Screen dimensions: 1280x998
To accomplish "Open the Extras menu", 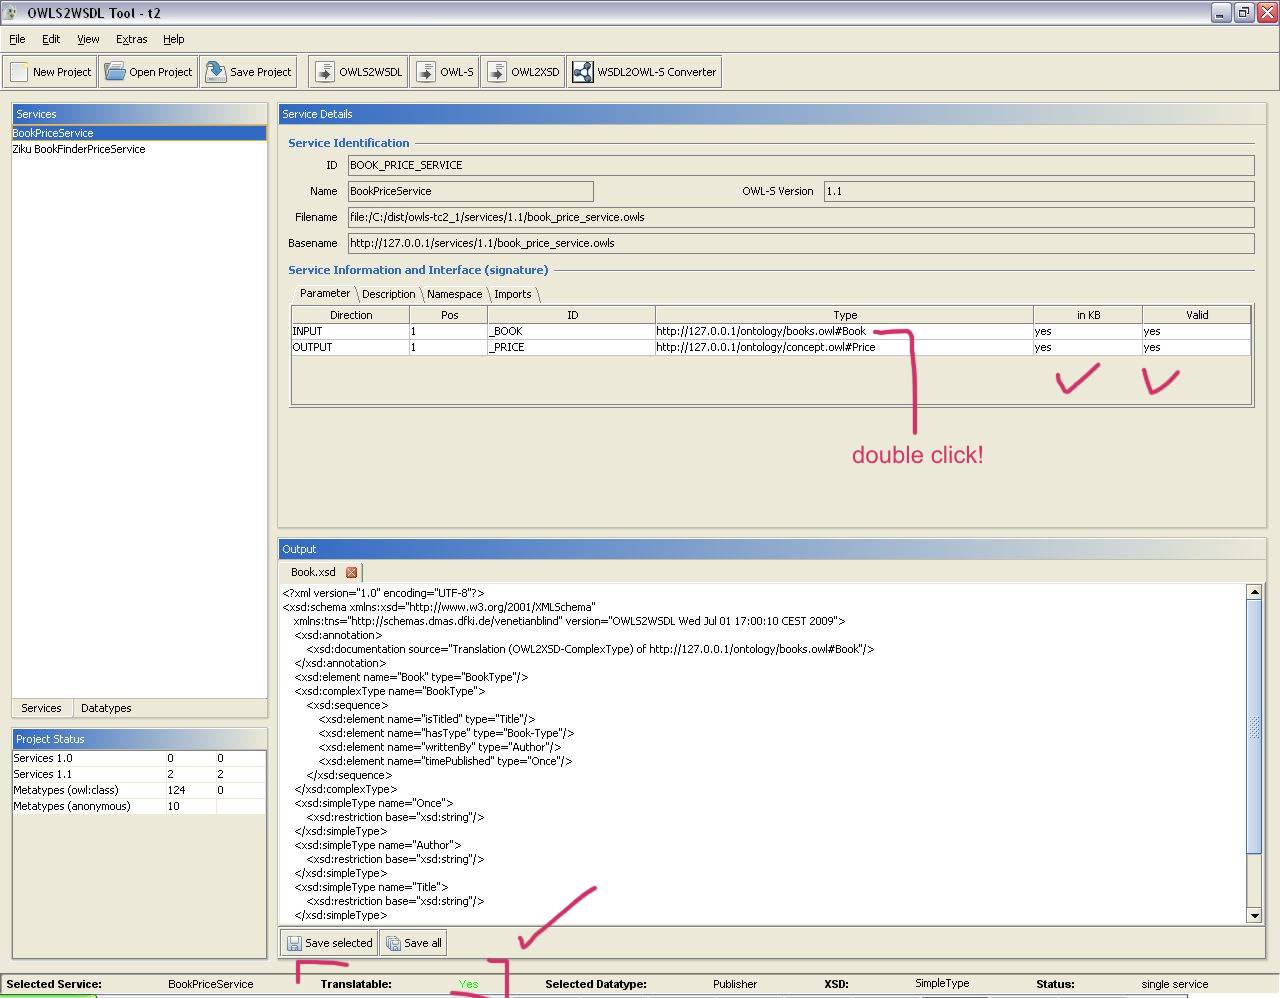I will click(131, 39).
